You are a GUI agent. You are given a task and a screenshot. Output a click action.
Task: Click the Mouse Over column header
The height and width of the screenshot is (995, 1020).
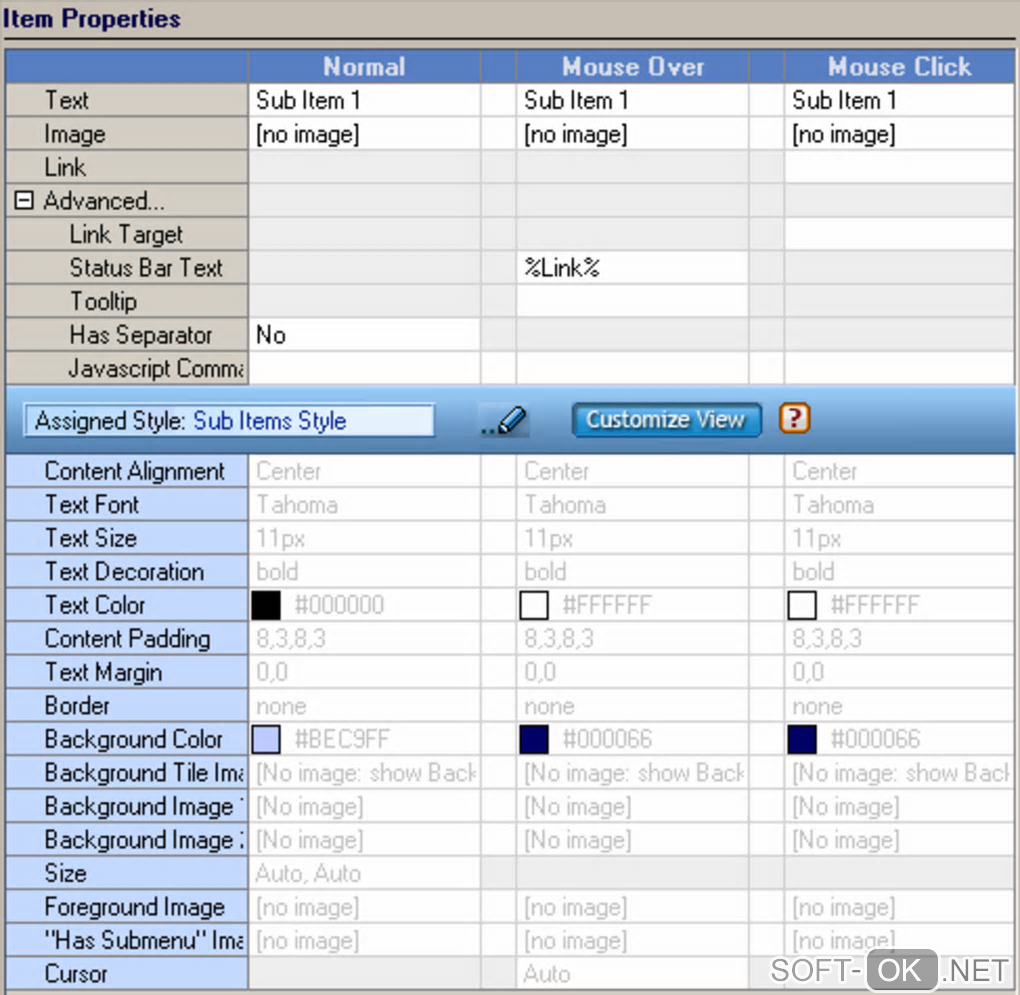[632, 66]
